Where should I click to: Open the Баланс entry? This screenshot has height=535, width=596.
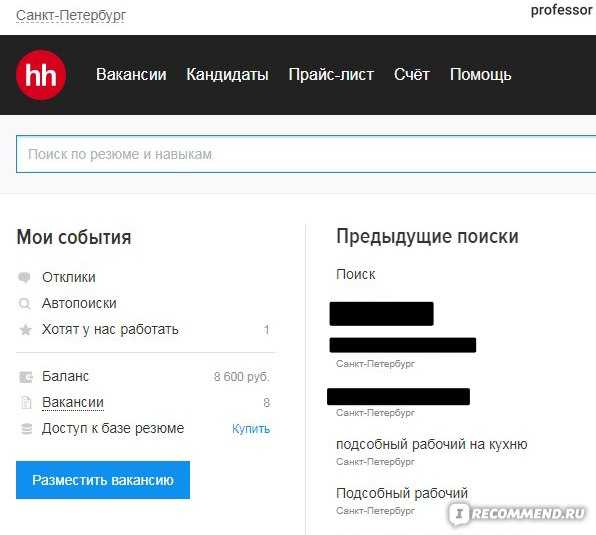[65, 376]
